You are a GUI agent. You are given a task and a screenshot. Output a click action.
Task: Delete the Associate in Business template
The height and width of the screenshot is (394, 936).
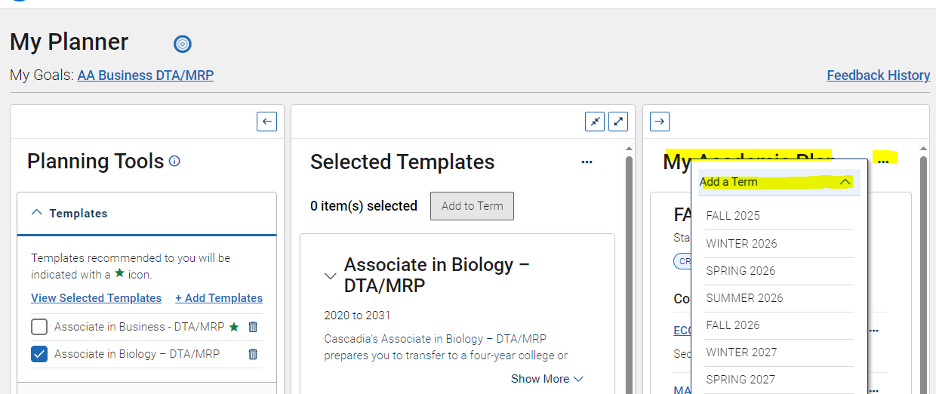pos(253,327)
